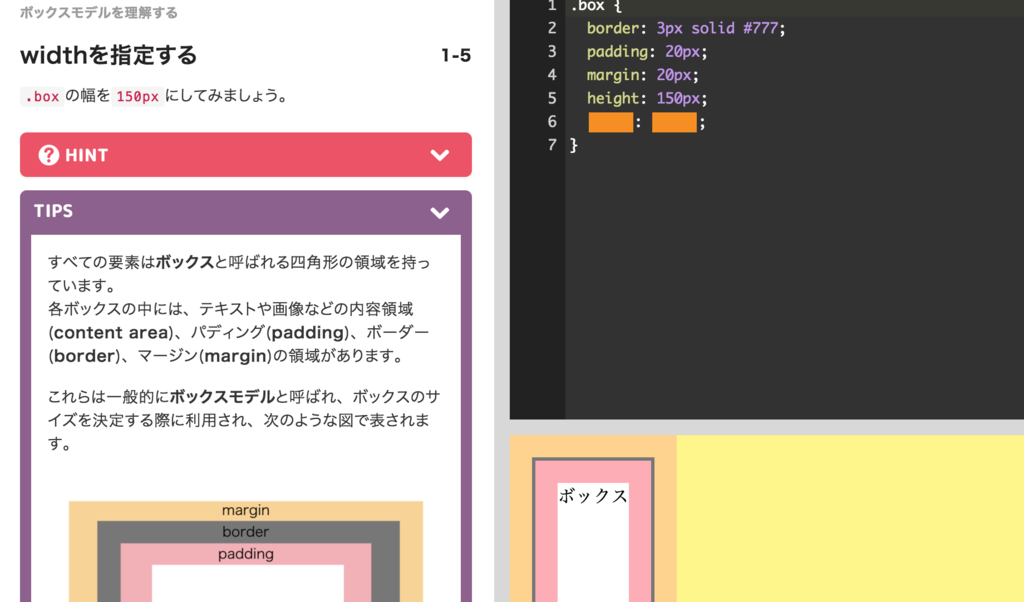Click the ボックス text in preview
This screenshot has height=602, width=1024.
coord(593,496)
